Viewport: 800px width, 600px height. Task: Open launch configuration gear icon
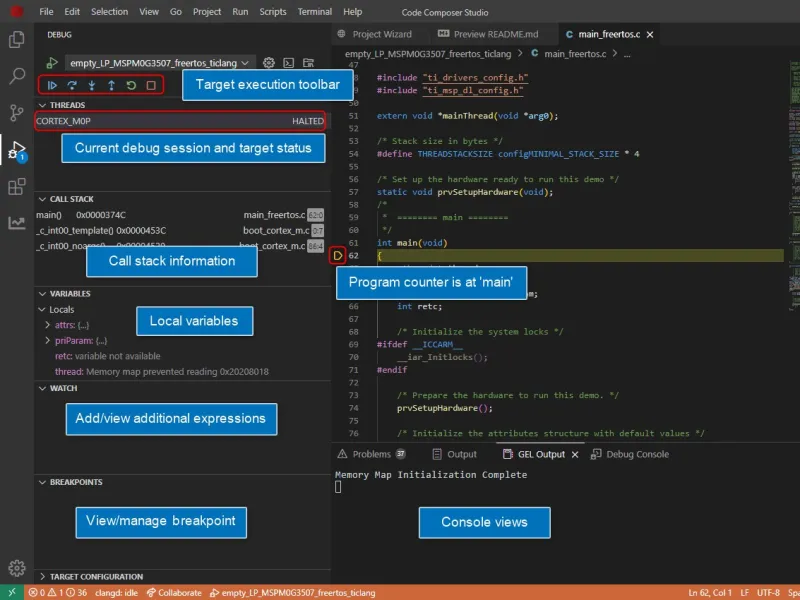click(x=269, y=63)
